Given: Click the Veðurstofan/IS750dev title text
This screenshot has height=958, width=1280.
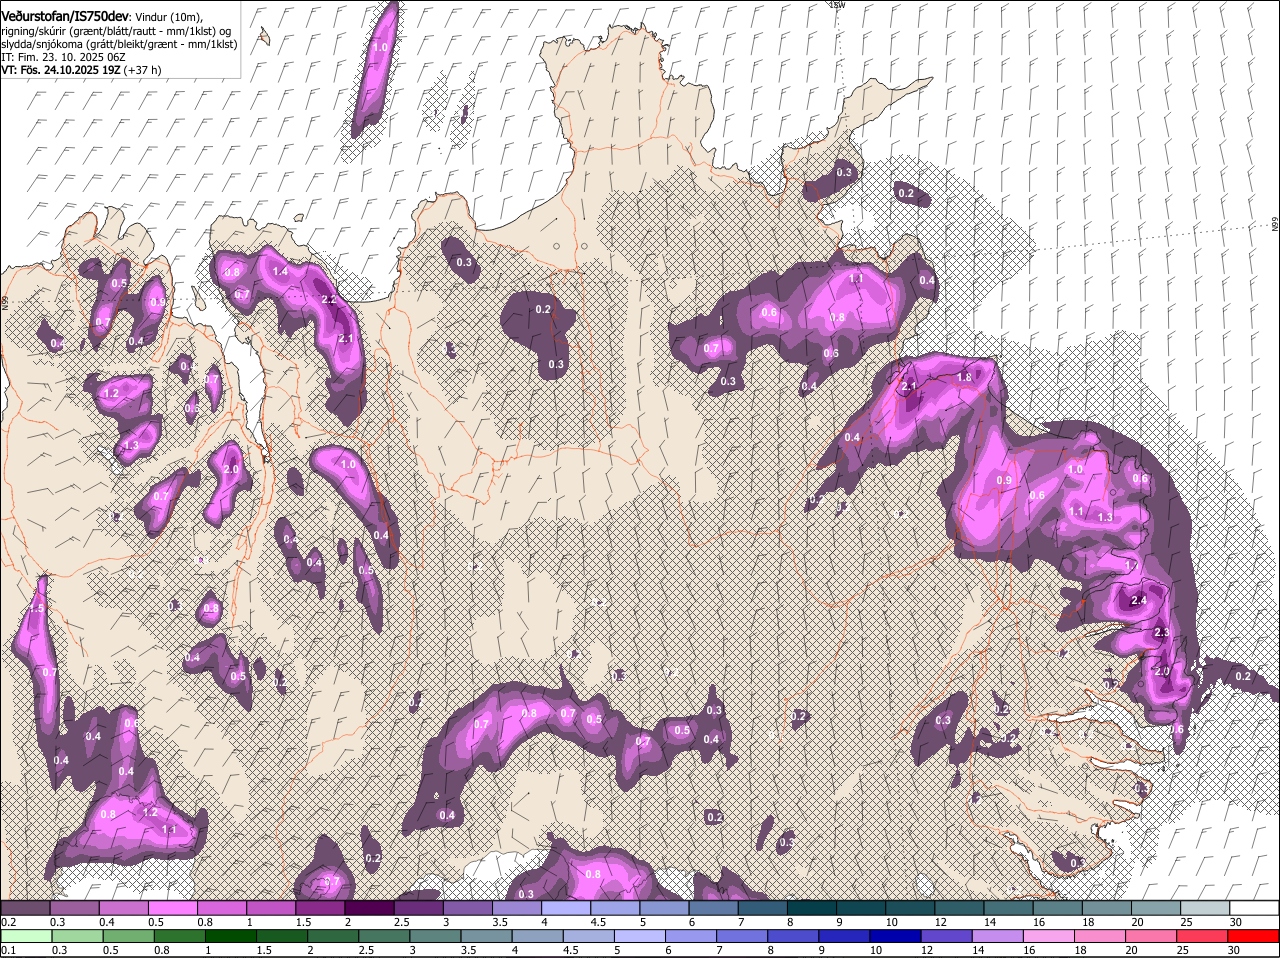Looking at the screenshot, I should [64, 15].
